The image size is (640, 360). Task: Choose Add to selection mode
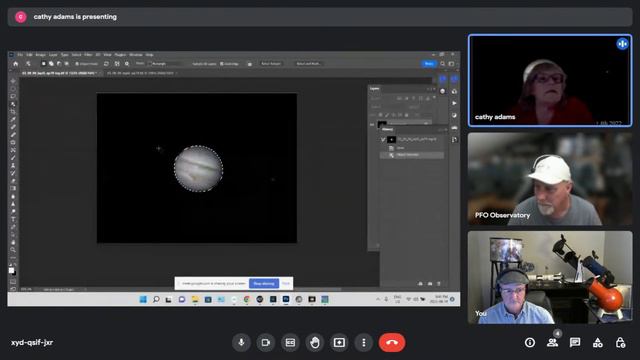point(51,64)
